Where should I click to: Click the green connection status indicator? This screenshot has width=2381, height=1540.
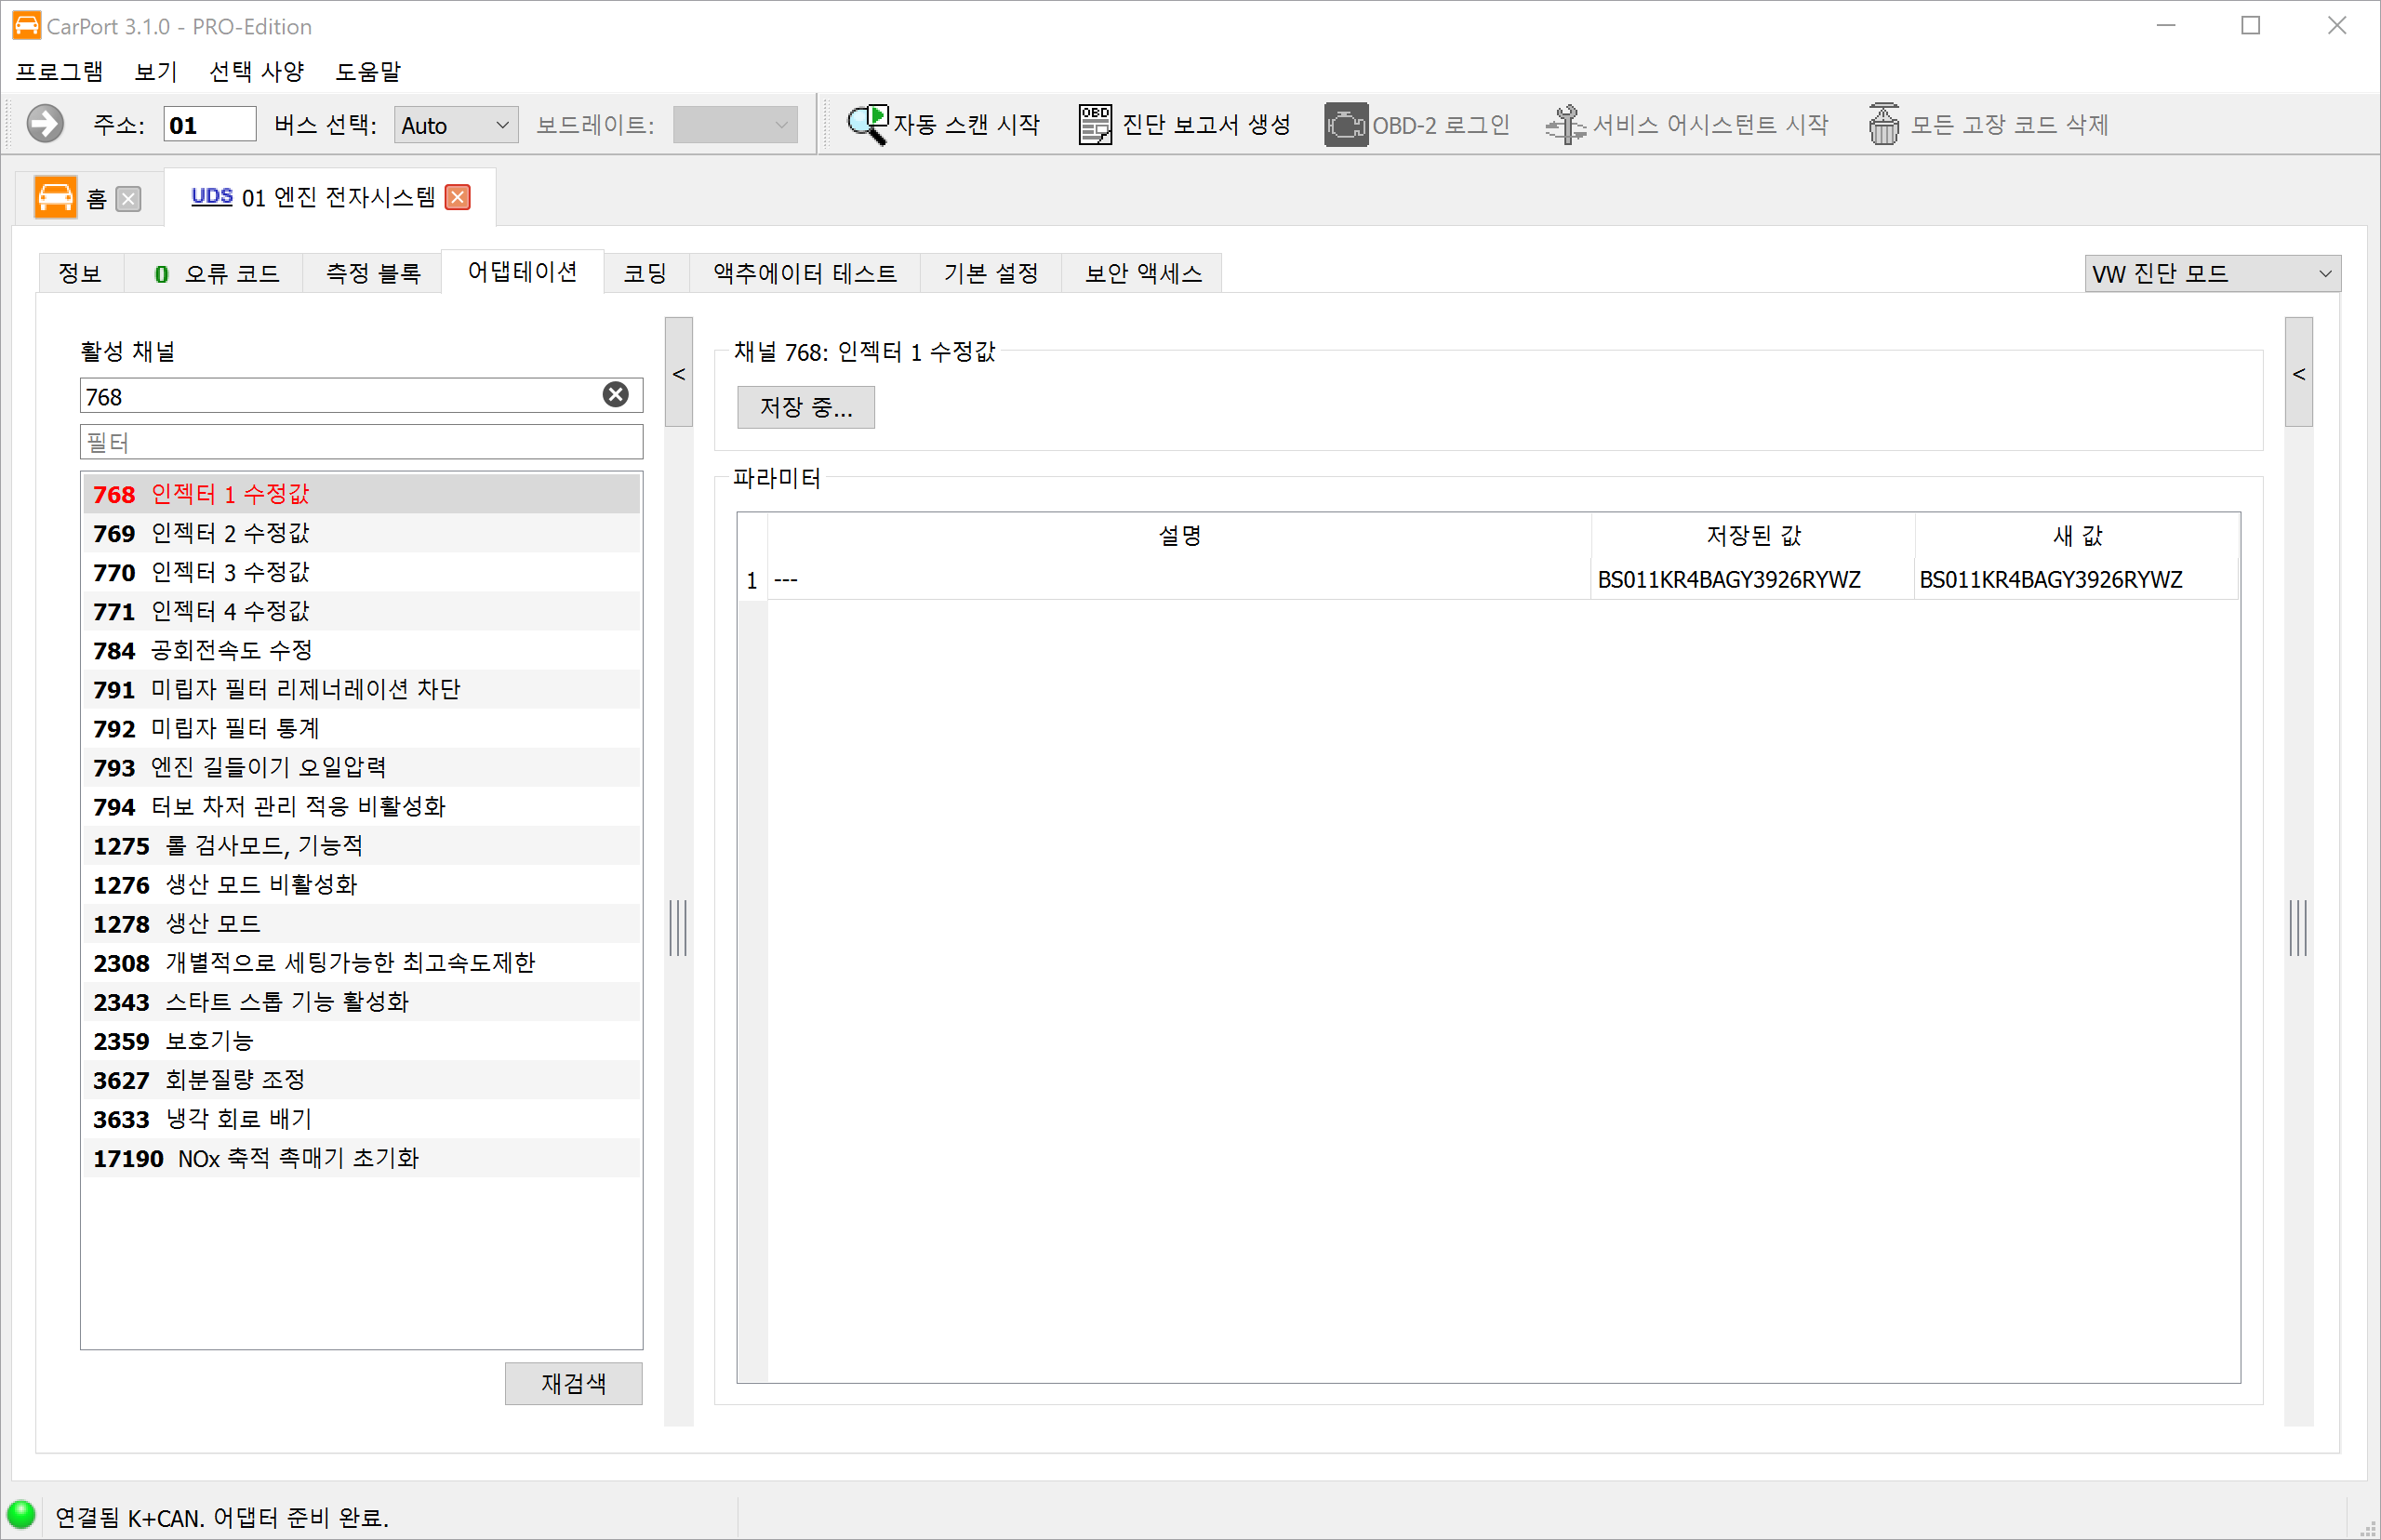click(21, 1515)
